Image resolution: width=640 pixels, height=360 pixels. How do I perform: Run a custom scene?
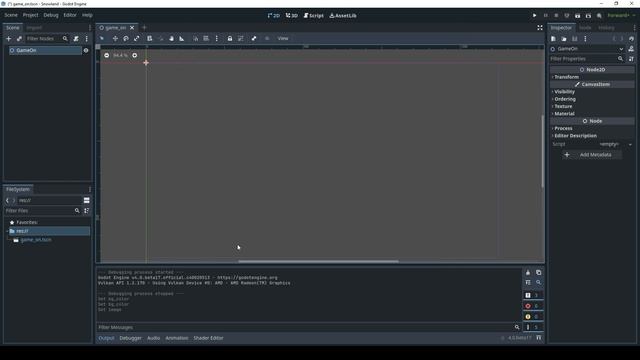click(x=588, y=16)
